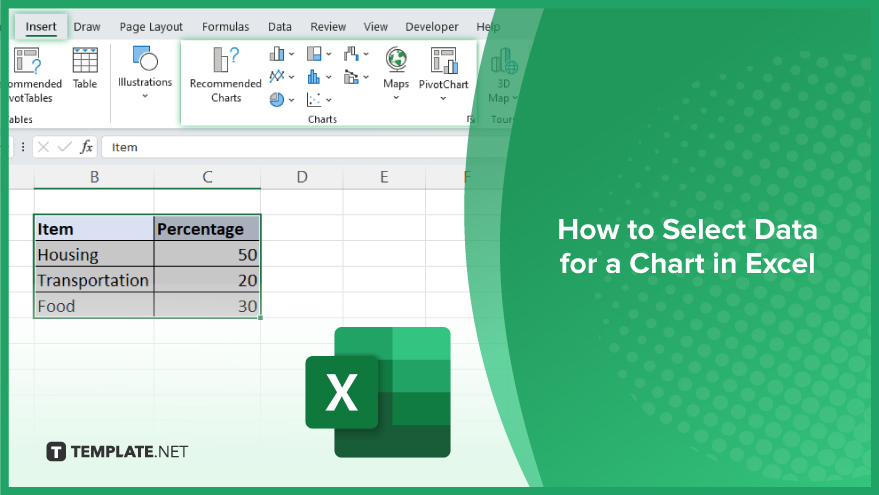
Task: Select the line or area chart icon
Action: click(277, 76)
